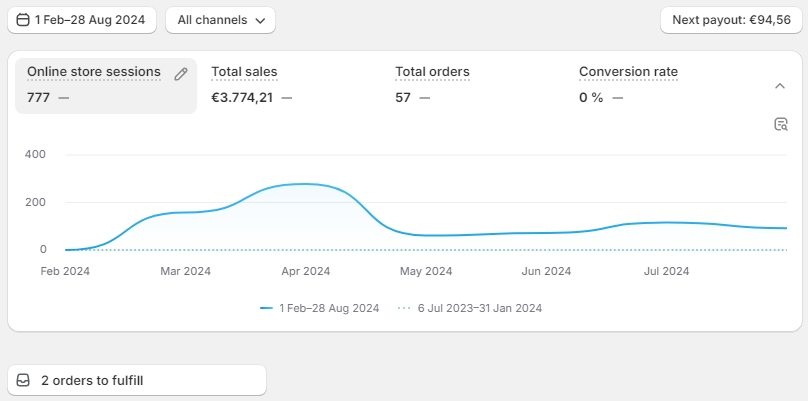Open the view report icon above chart

pos(781,124)
